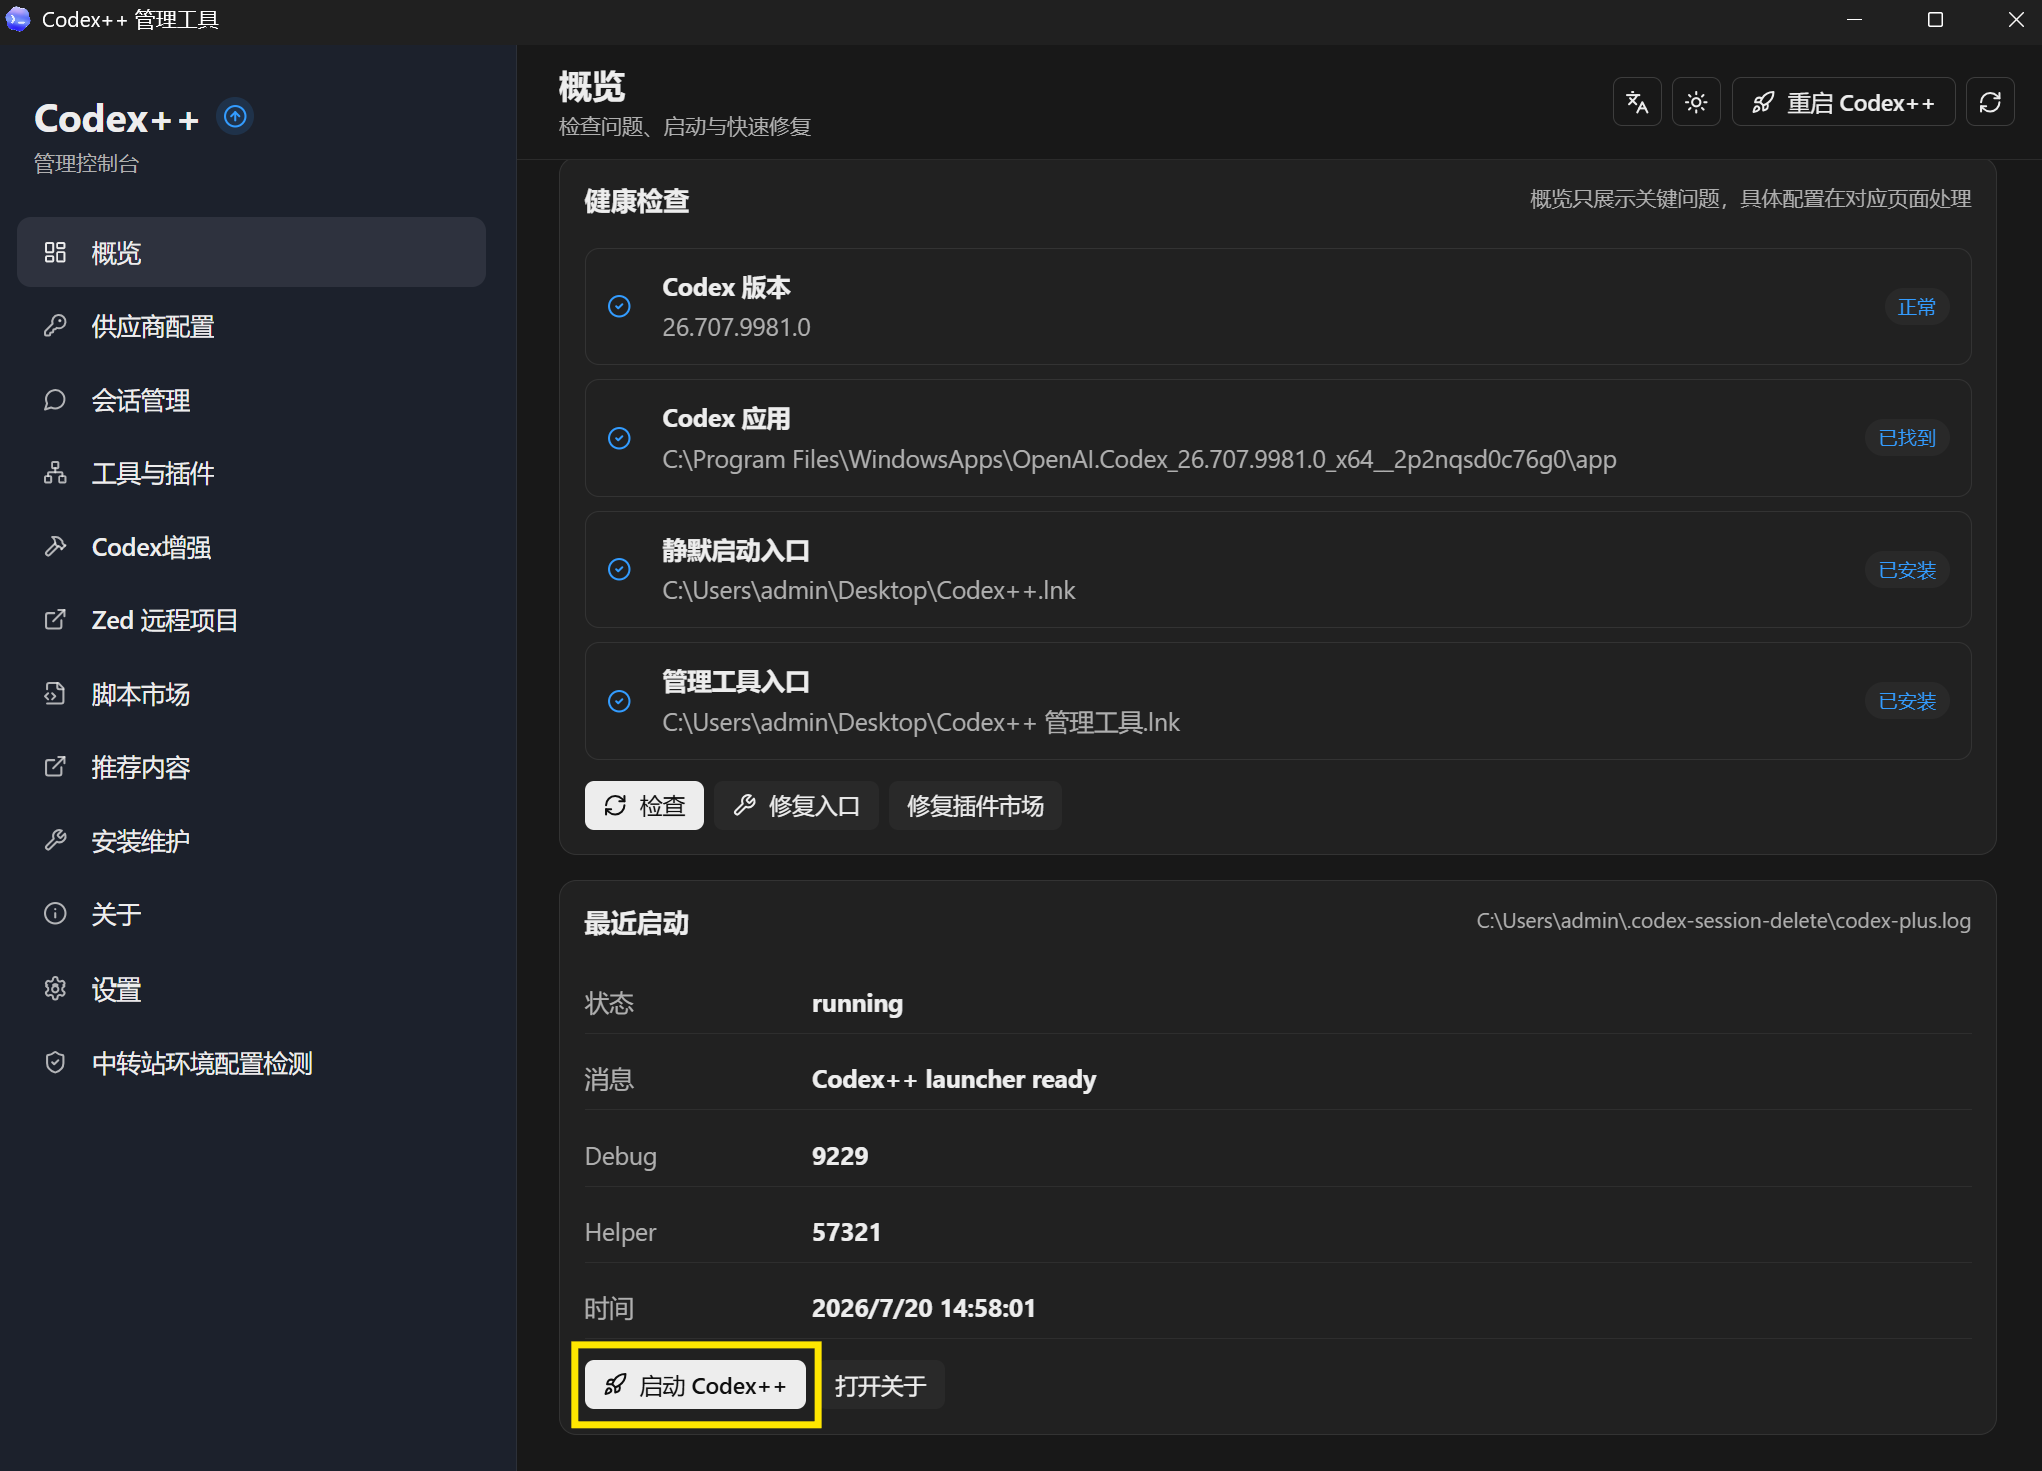Run the 检查 health check button
Viewport: 2042px width, 1471px height.
tap(644, 806)
